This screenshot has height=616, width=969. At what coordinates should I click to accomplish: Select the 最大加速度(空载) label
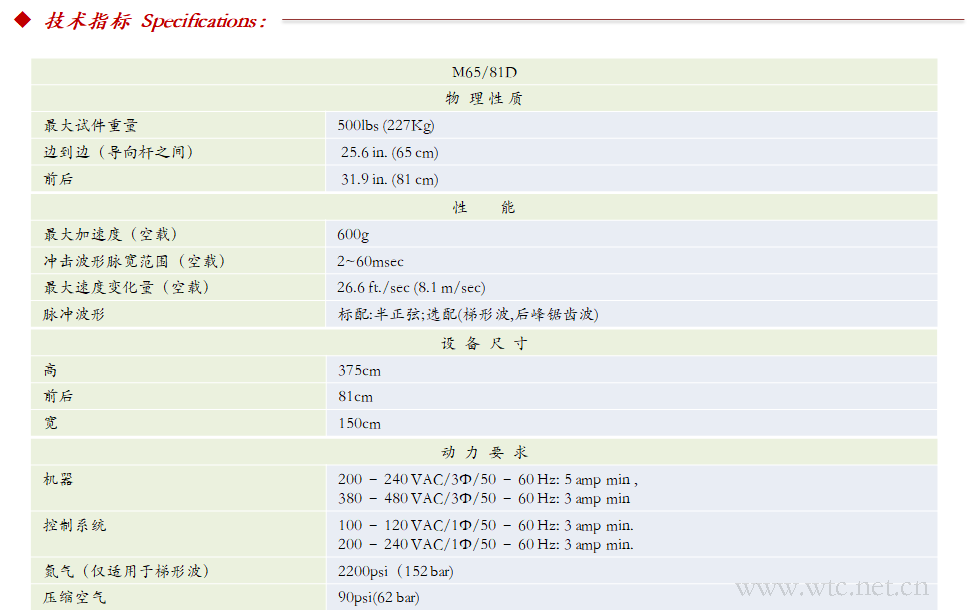coord(111,234)
